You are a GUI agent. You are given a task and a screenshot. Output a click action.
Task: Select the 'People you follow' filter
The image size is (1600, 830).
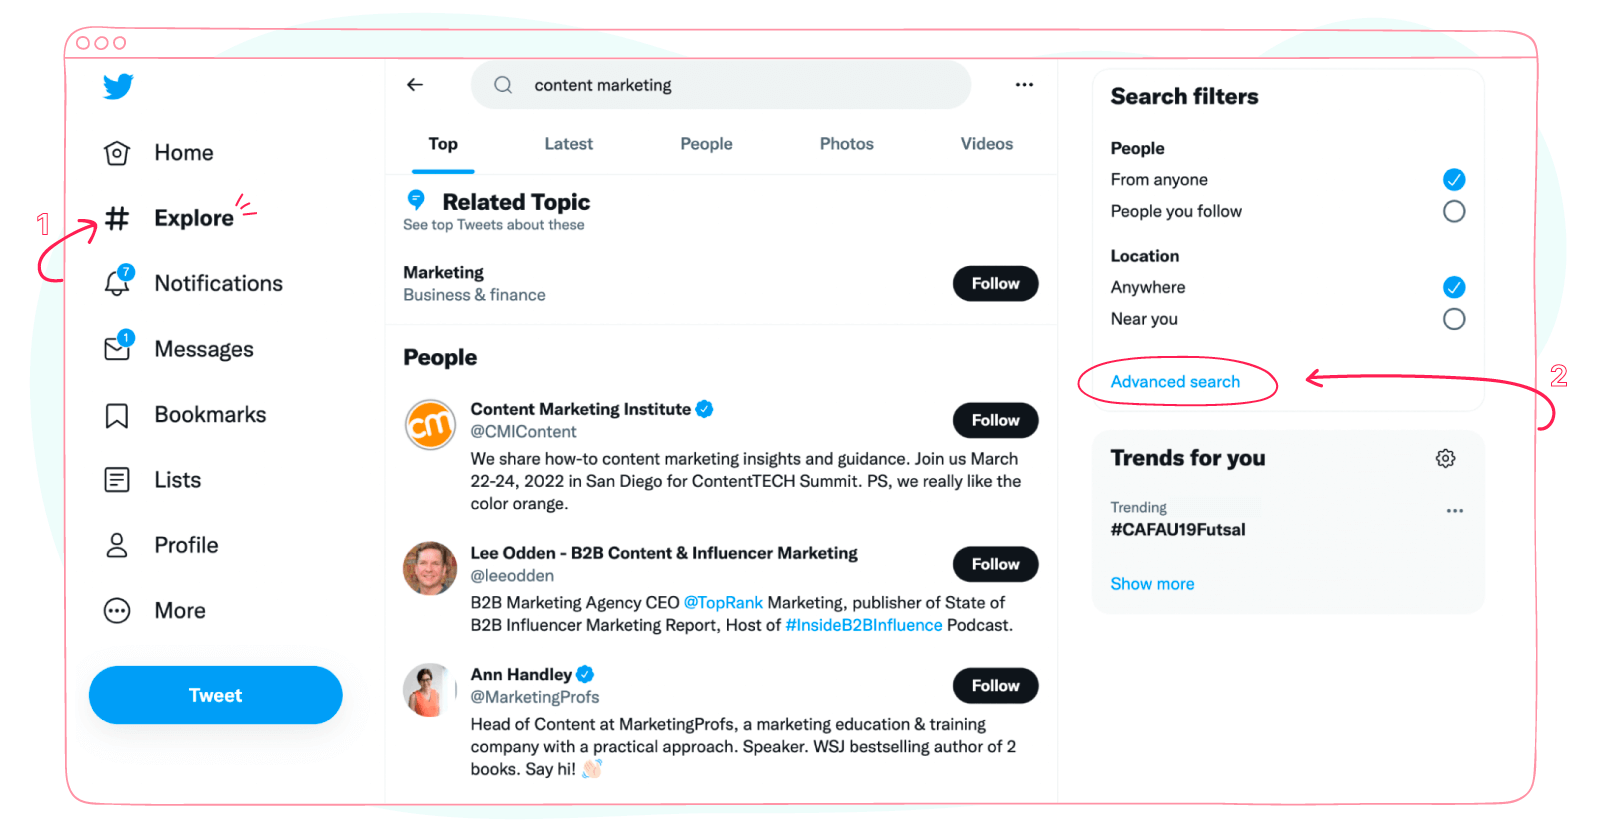click(1454, 211)
